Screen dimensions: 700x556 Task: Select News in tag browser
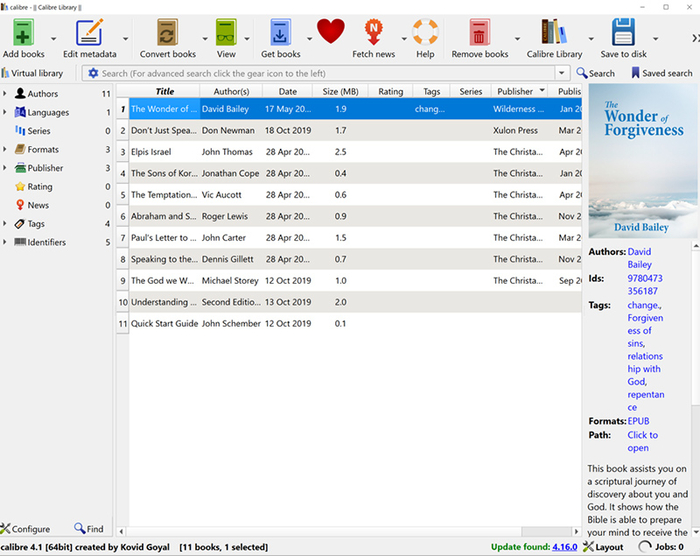pyautogui.click(x=38, y=205)
